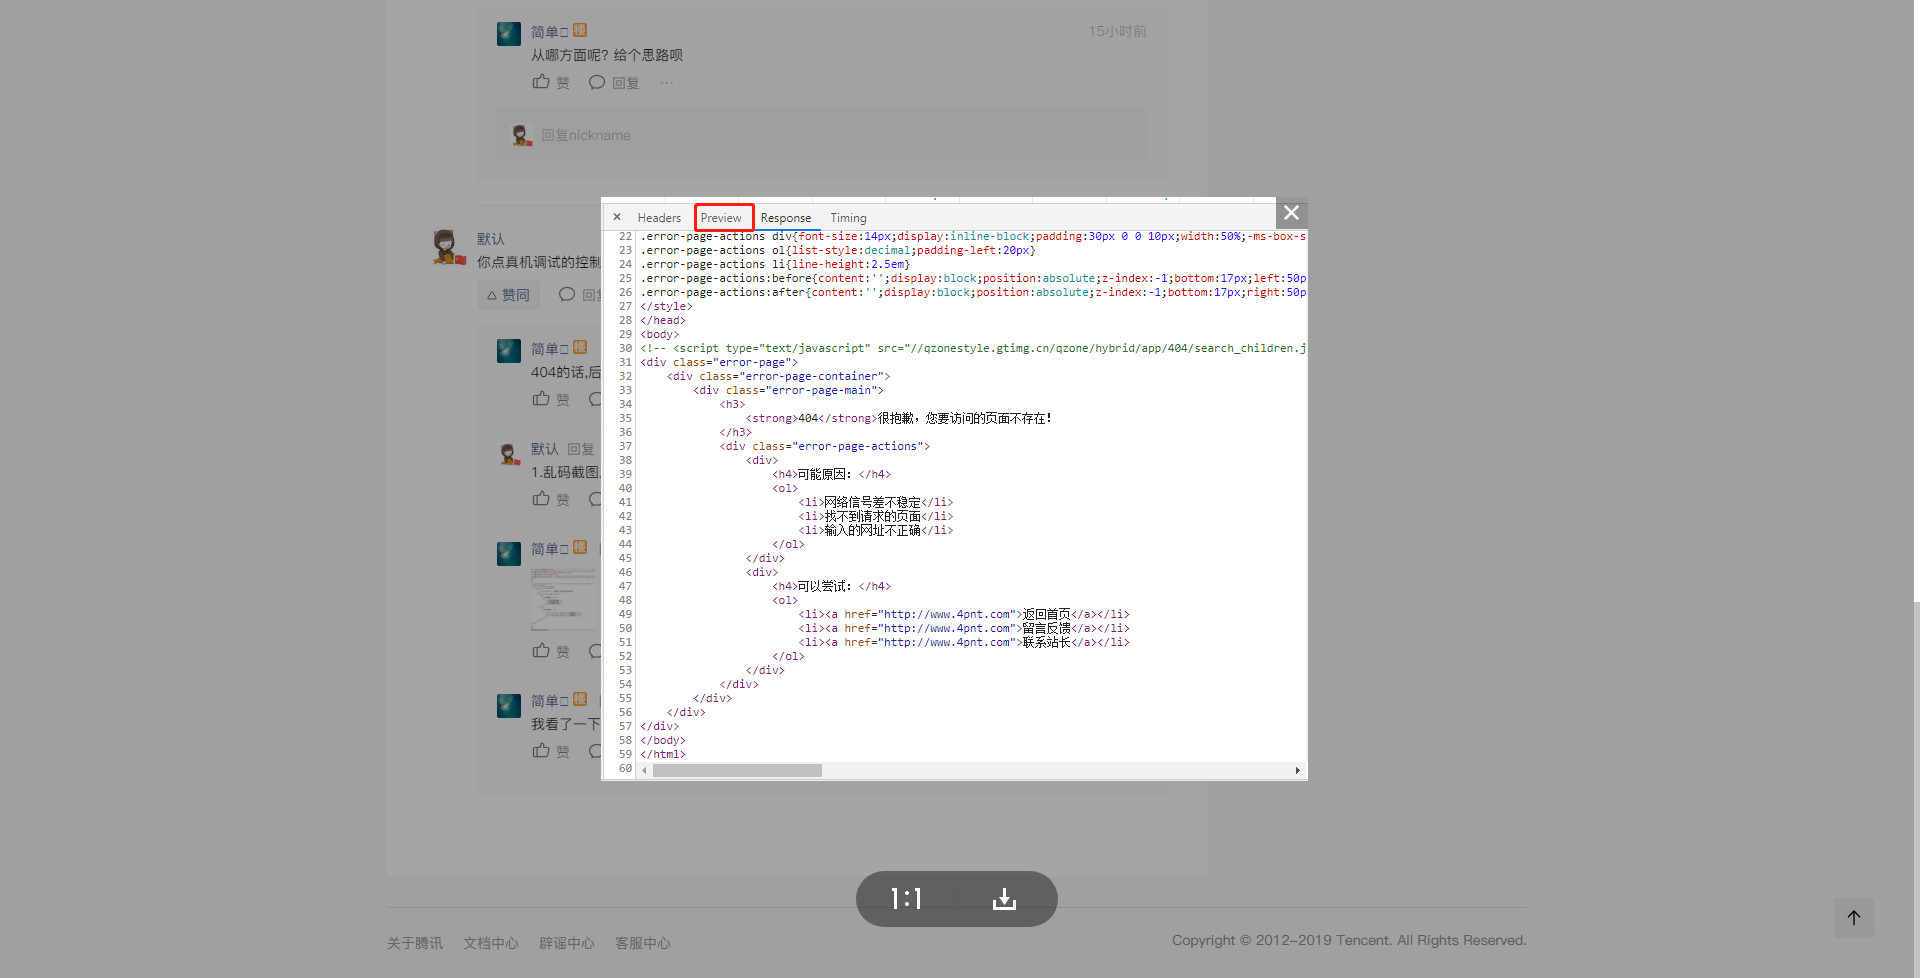The image size is (1920, 978).
Task: Click the avatar beside the 回复nickname field
Action: tap(521, 135)
